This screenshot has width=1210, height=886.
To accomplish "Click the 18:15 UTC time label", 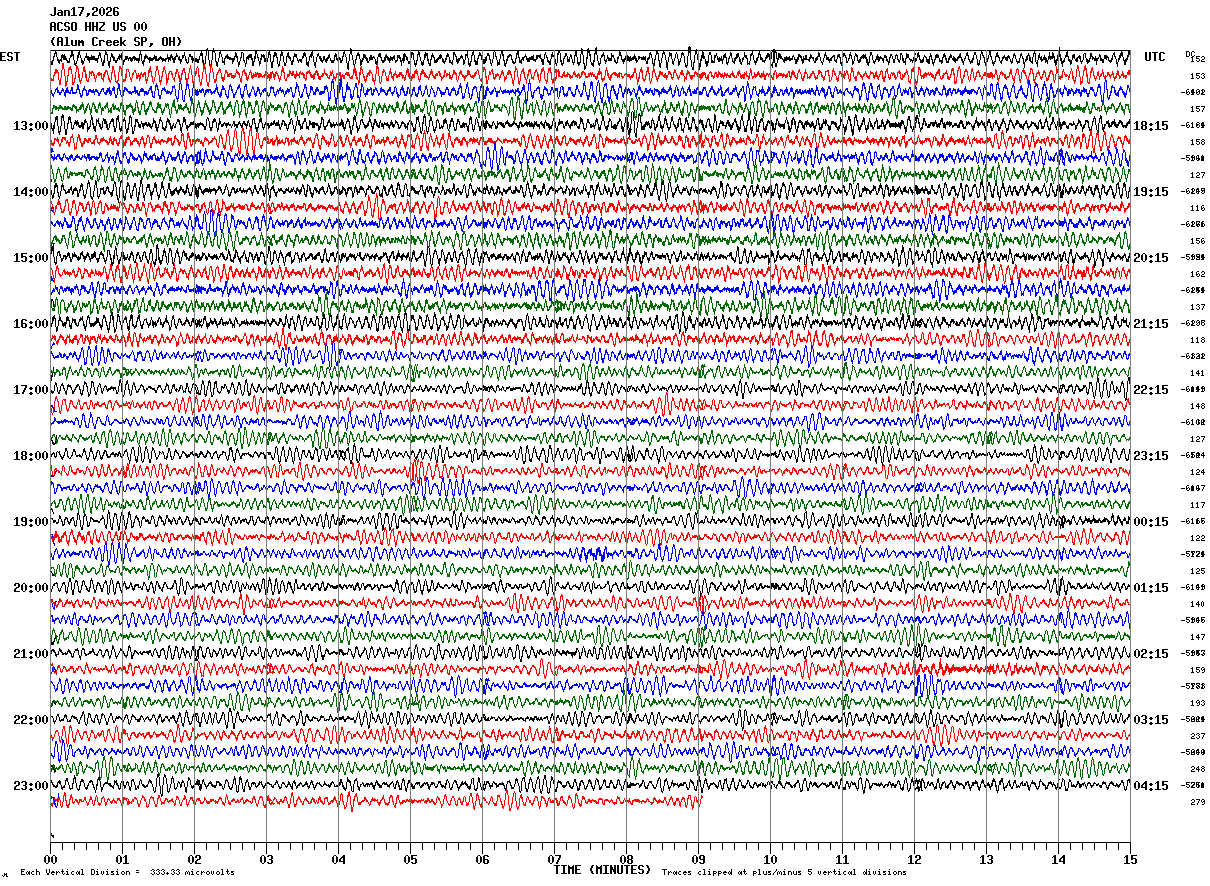I will 1151,126.
